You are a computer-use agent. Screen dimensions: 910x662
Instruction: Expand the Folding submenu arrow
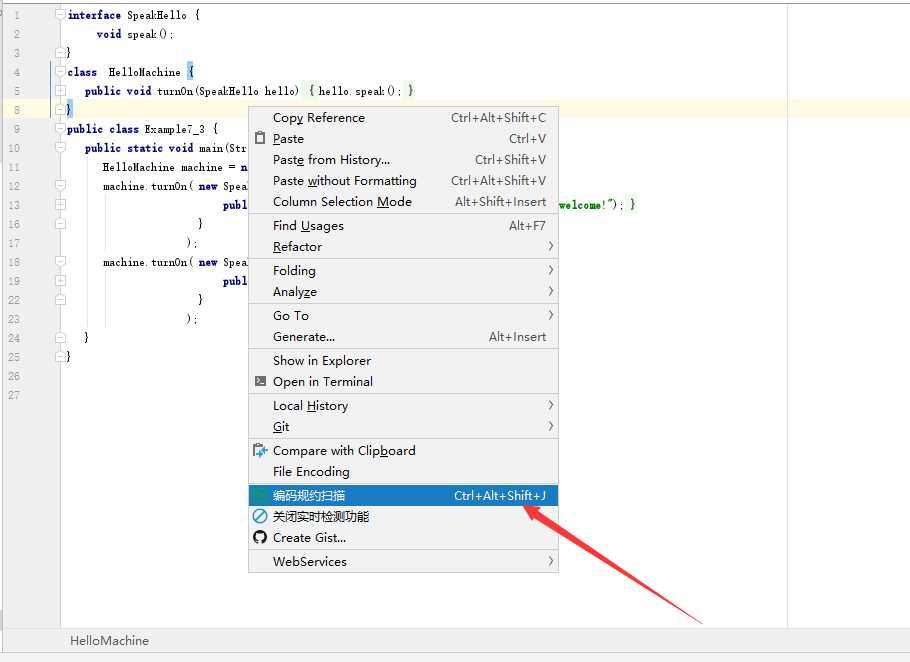point(550,270)
